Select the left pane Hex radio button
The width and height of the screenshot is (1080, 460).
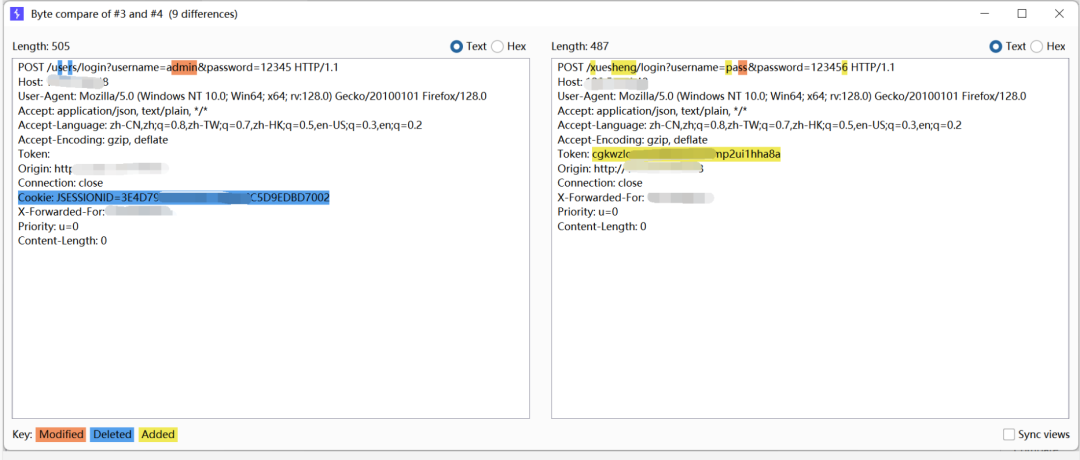click(x=497, y=46)
